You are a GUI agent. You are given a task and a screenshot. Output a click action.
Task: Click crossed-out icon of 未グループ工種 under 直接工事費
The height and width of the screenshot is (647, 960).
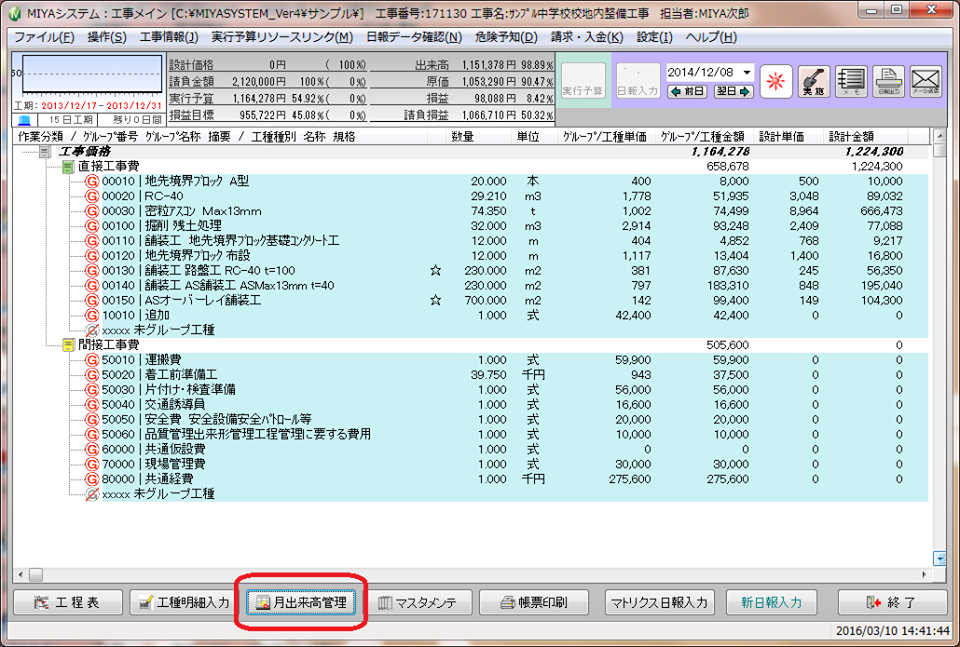coord(92,330)
